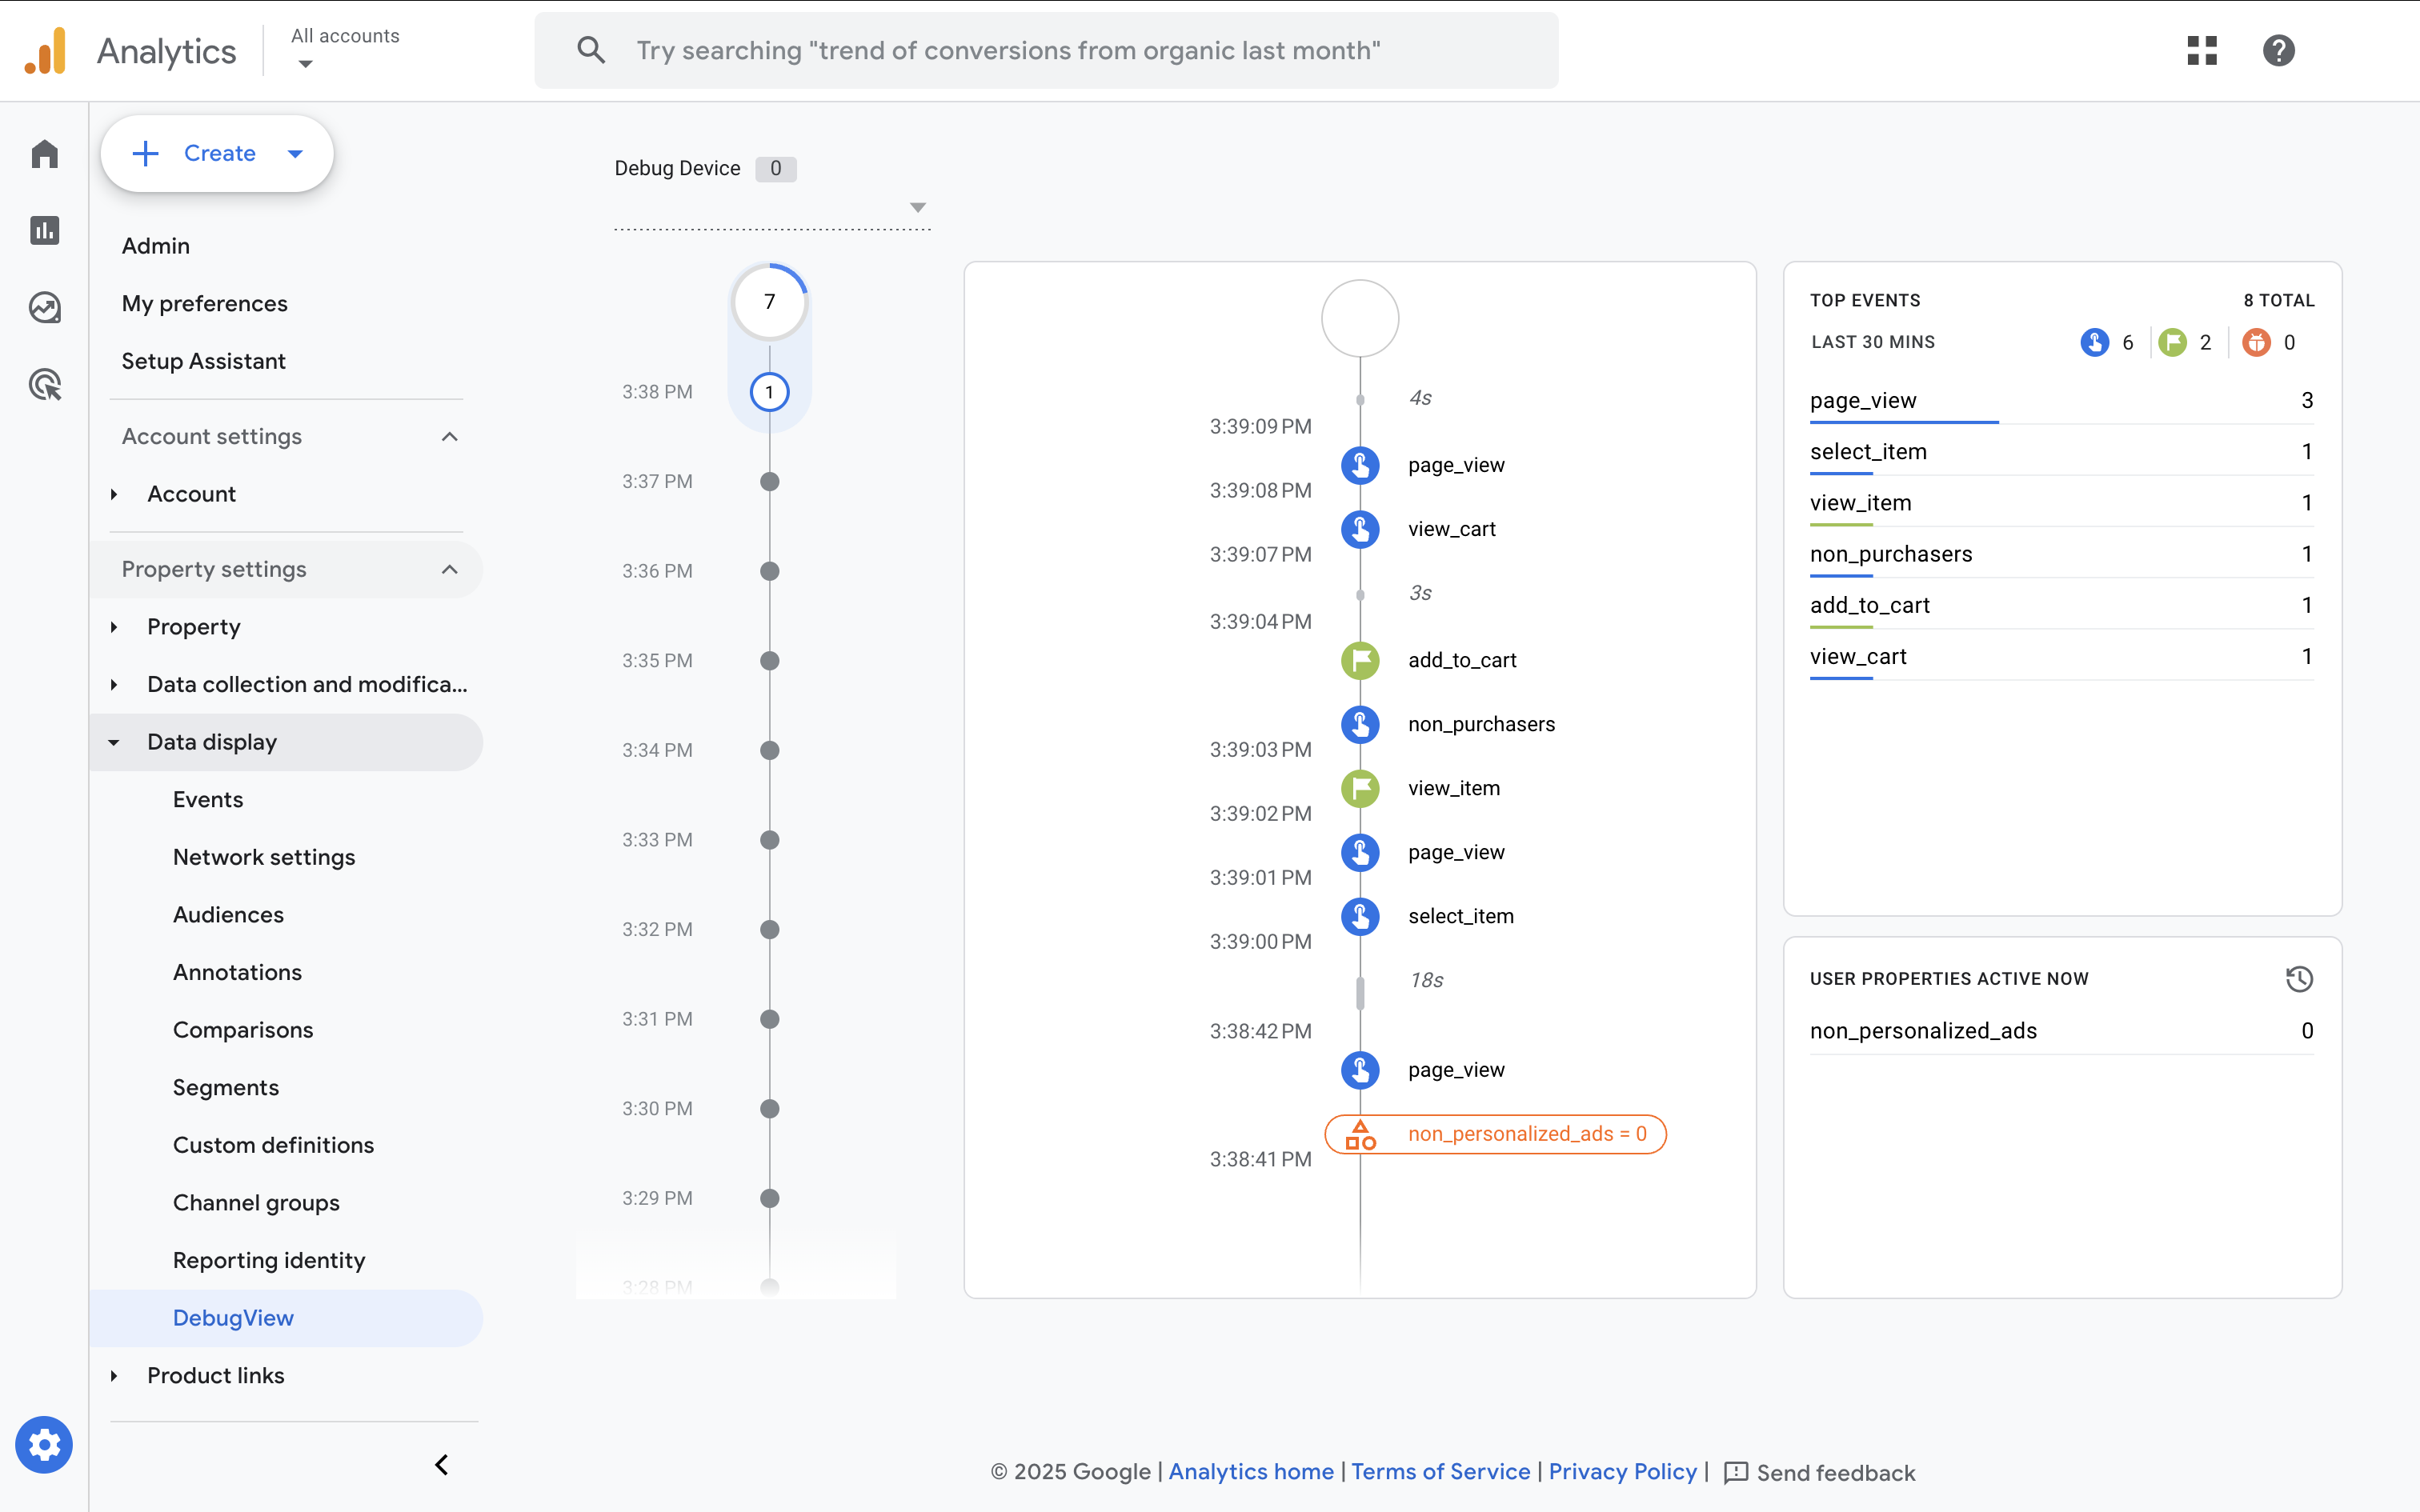Select Events under Data display
Screen dimensions: 2420x1512
[207, 799]
